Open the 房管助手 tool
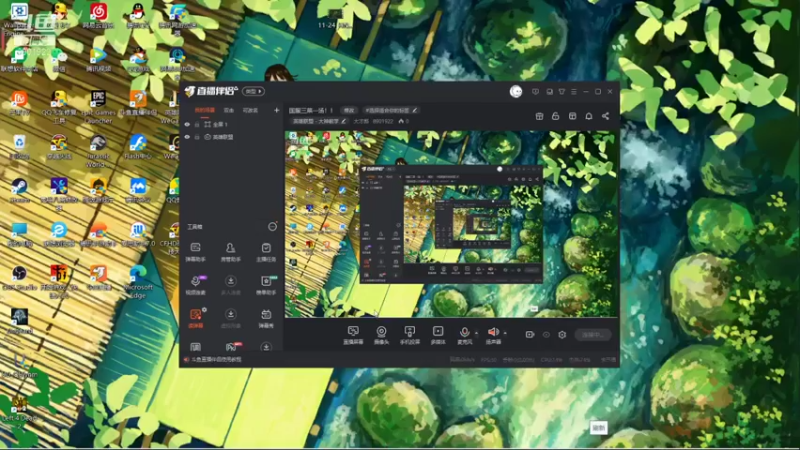The width and height of the screenshot is (800, 450). [x=231, y=252]
